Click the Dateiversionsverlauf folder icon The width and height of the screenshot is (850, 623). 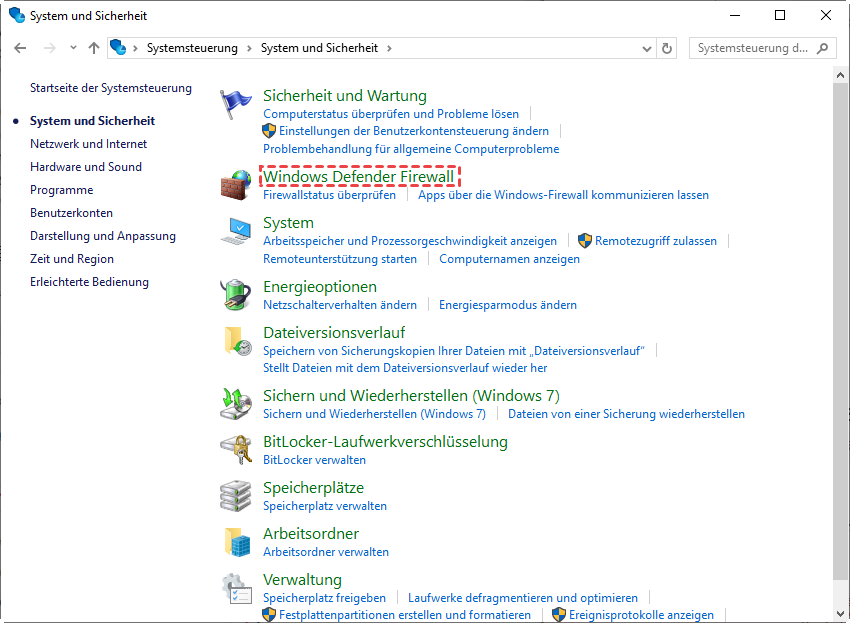[237, 341]
